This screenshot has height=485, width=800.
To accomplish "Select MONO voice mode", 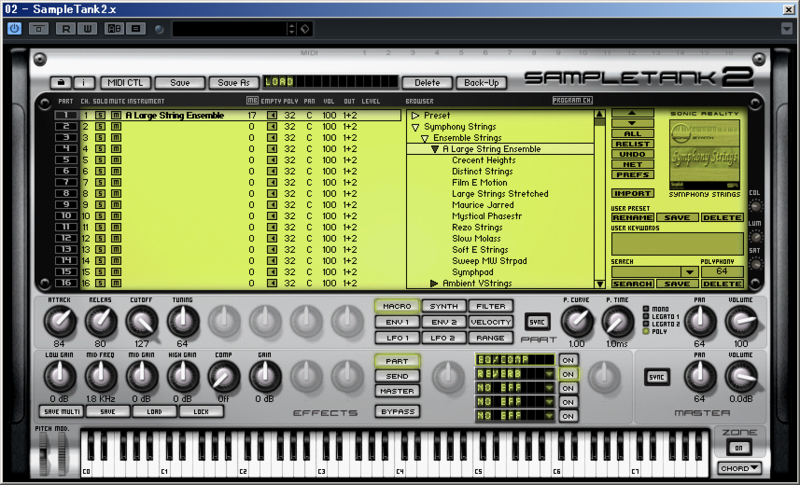I will [x=646, y=309].
